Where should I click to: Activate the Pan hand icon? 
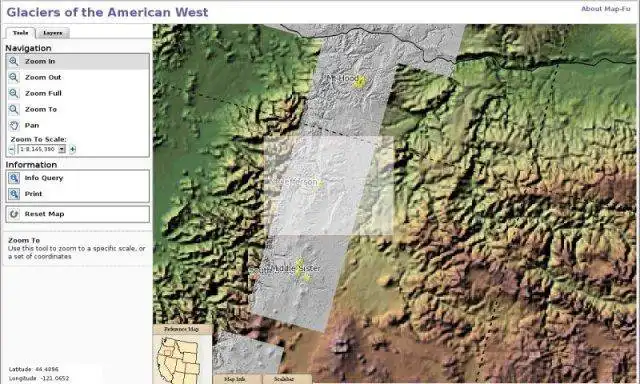click(x=14, y=125)
